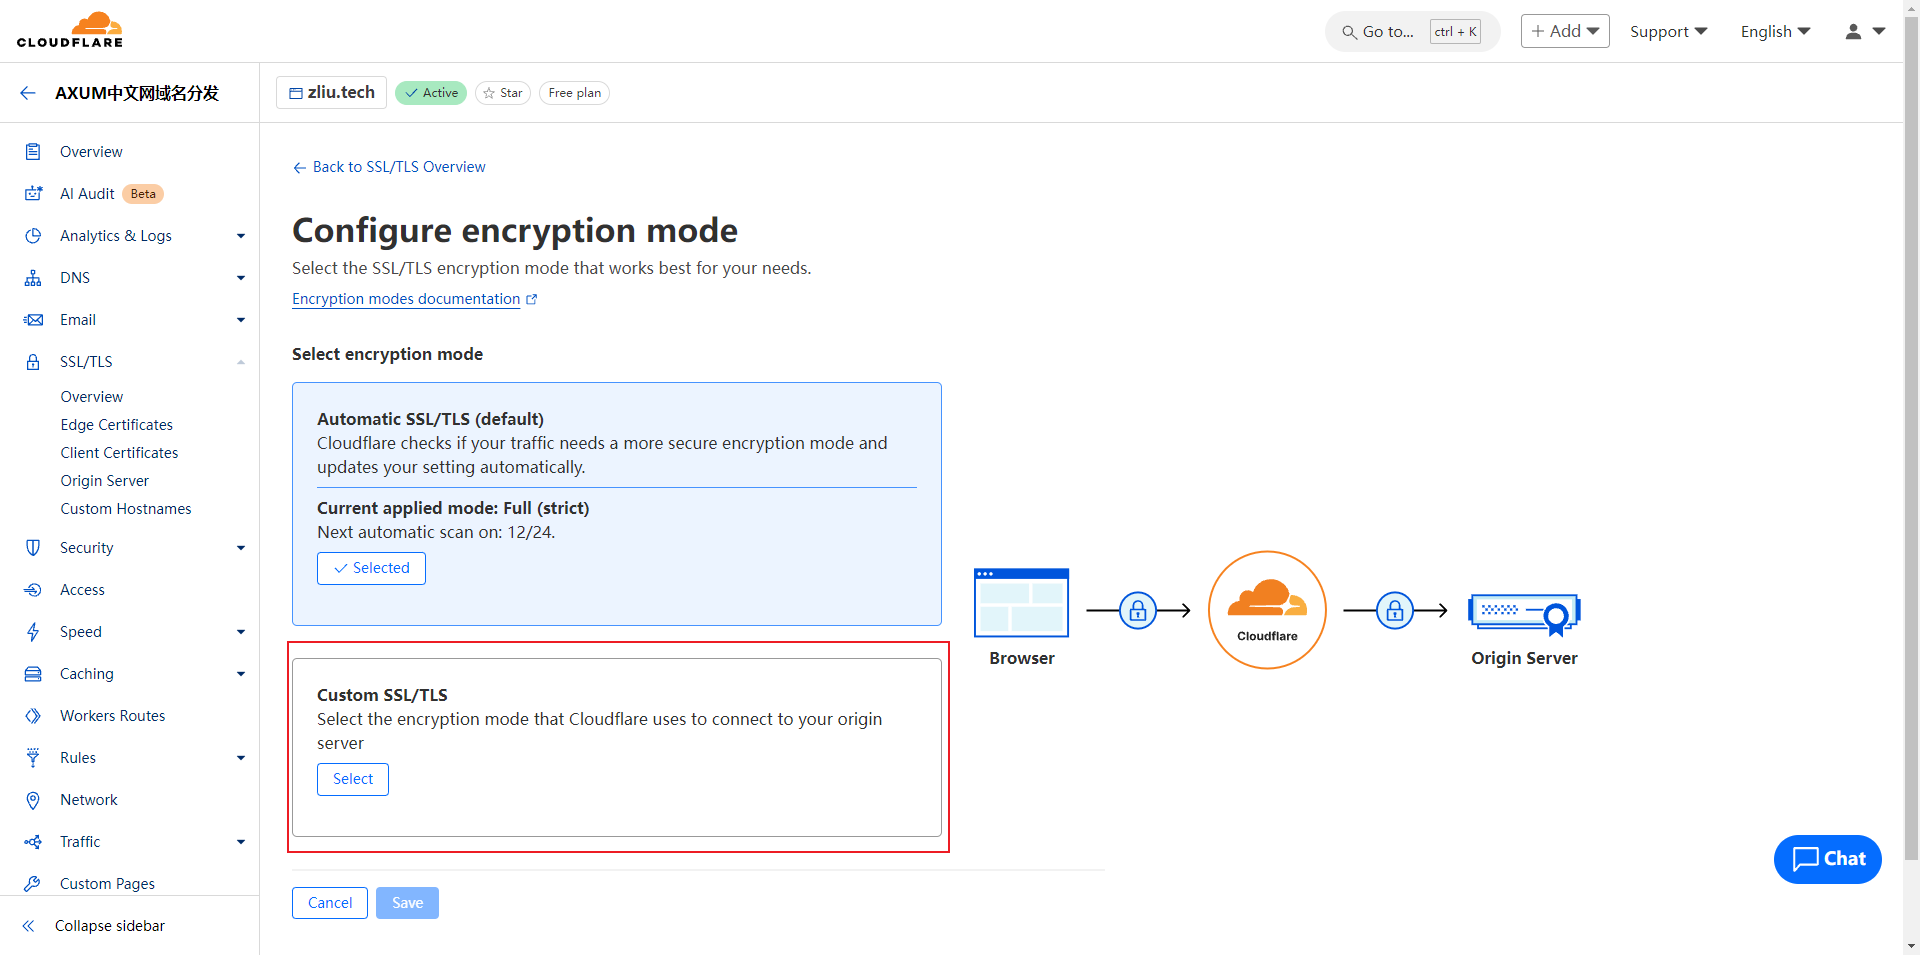Click lock icon between Browser and Cloudflare
This screenshot has width=1920, height=955.
pos(1138,610)
